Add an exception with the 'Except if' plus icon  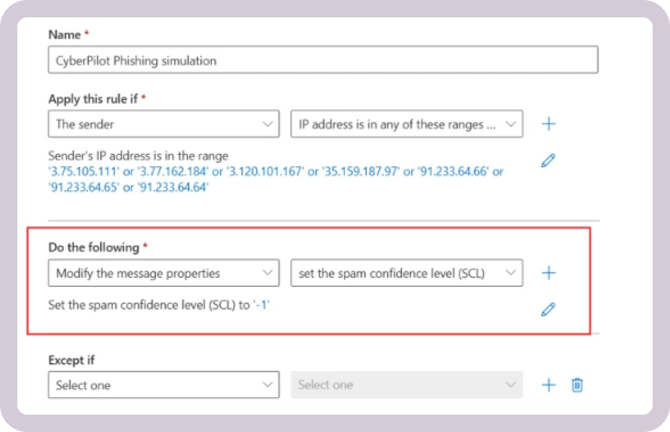548,384
